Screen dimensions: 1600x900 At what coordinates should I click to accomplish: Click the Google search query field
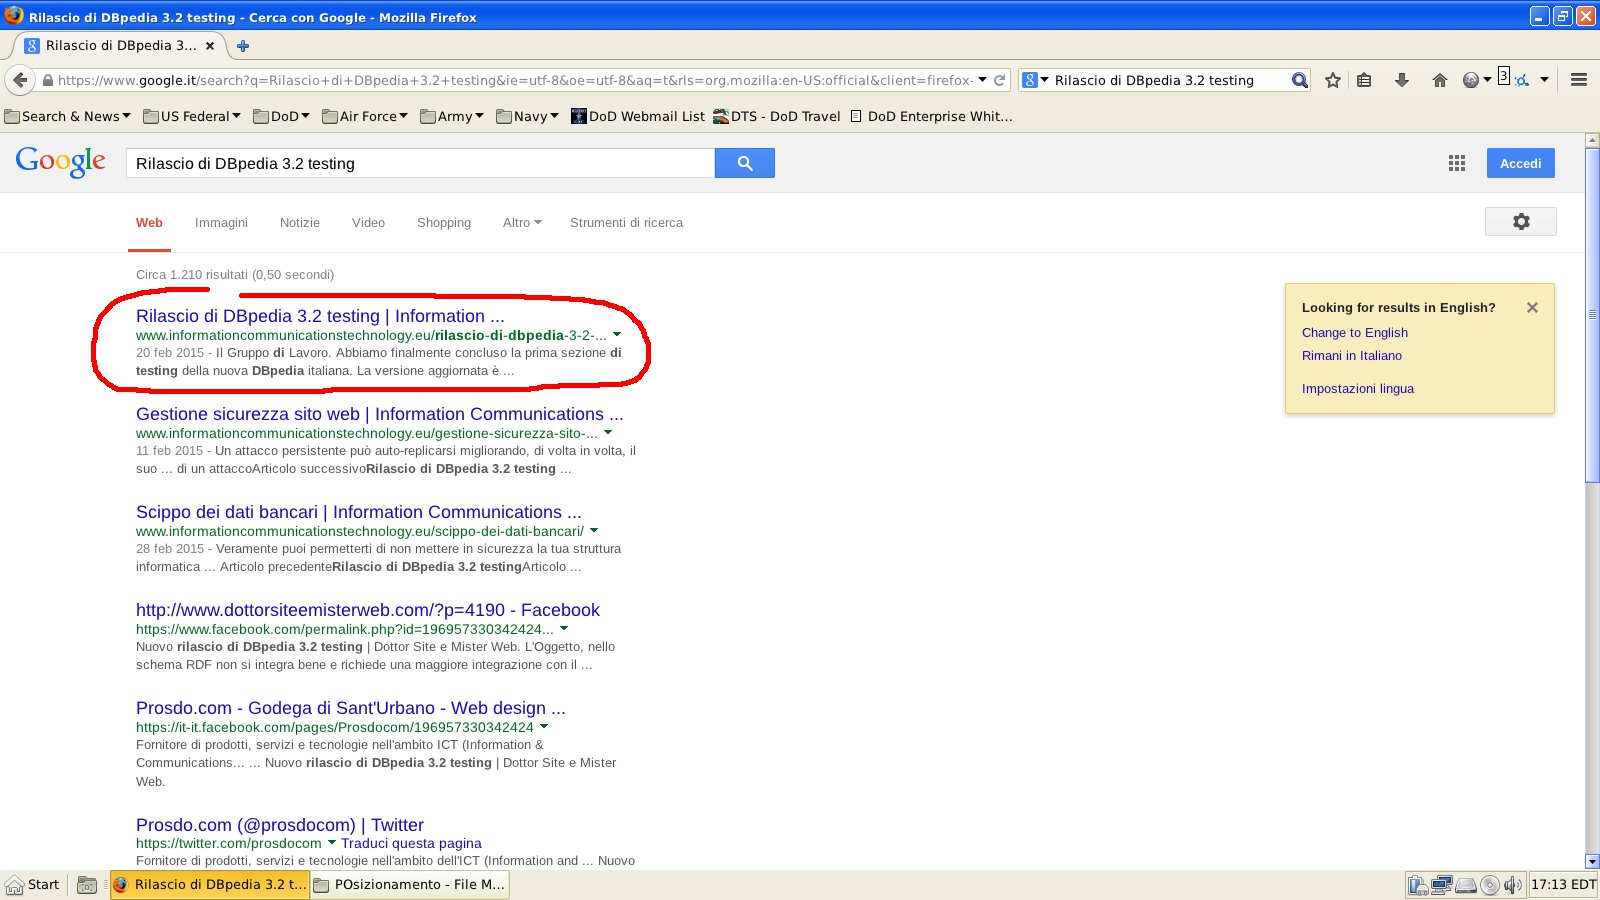[420, 163]
